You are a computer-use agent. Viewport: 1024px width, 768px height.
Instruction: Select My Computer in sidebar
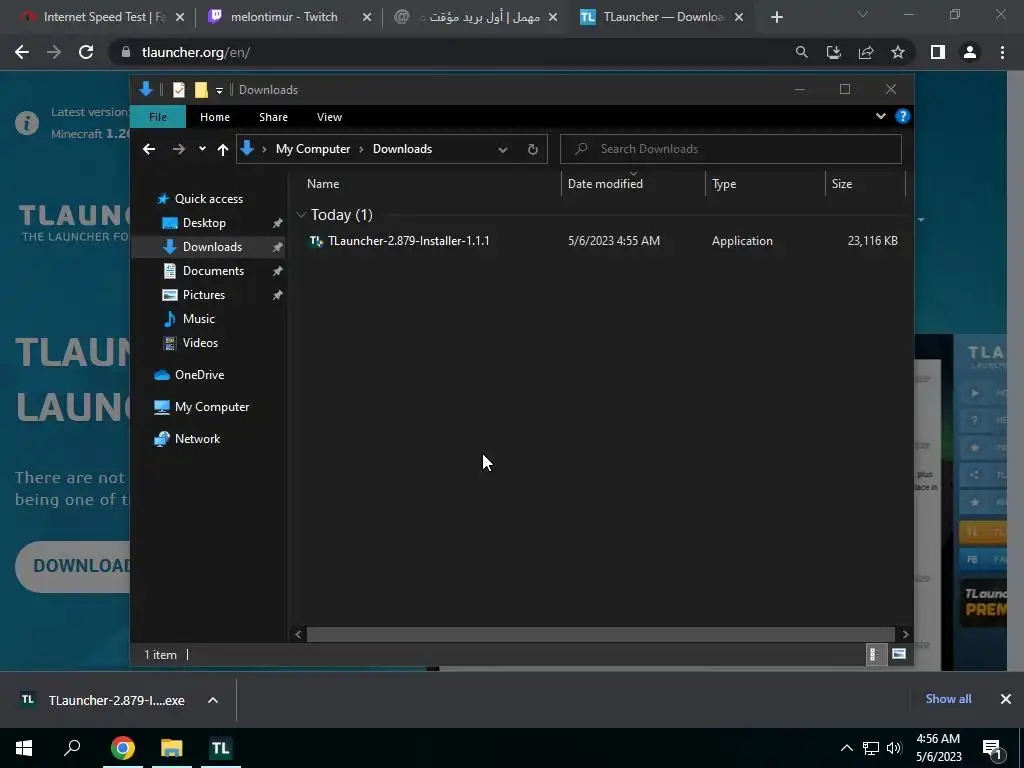coord(212,407)
